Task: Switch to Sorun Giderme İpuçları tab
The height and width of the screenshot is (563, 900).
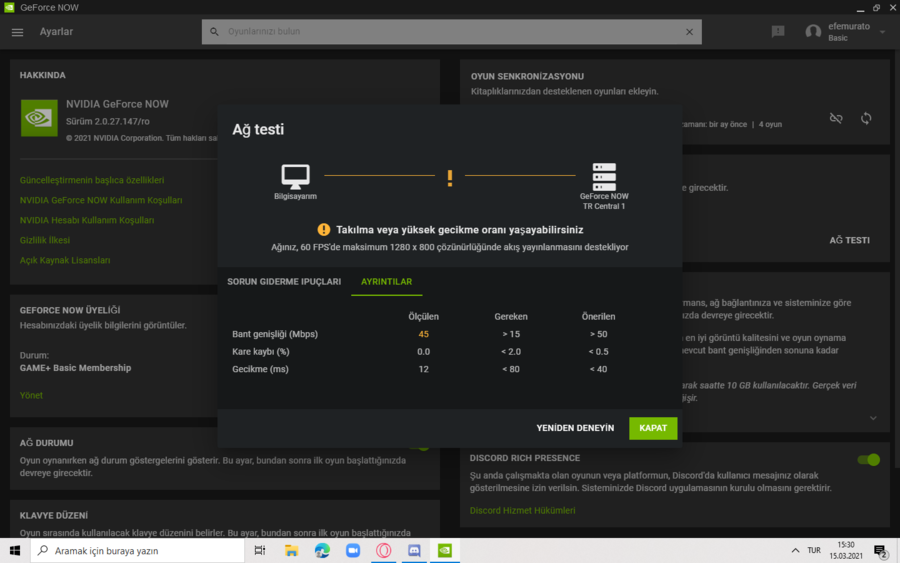Action: [x=284, y=282]
